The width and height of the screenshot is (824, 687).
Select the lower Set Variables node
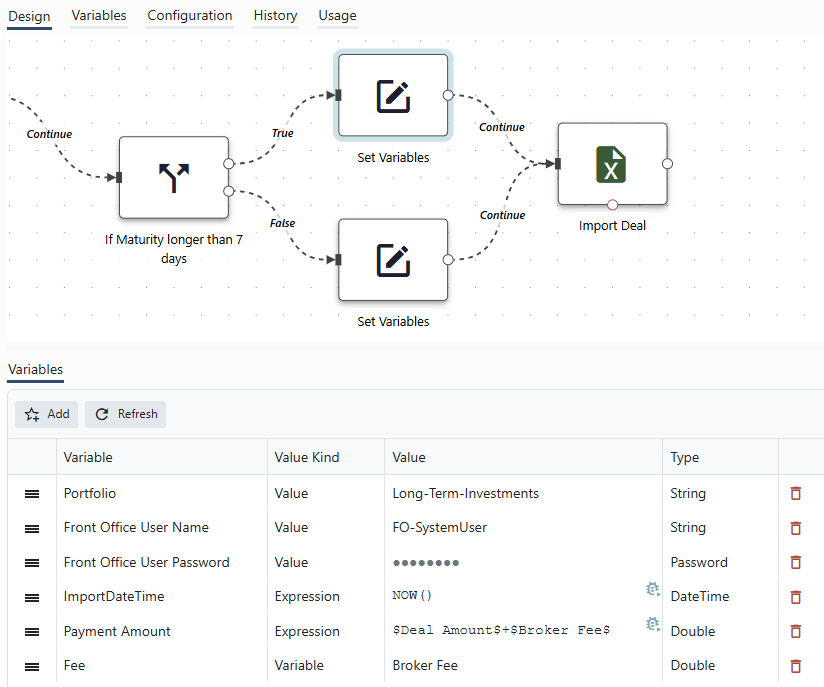[x=393, y=260]
